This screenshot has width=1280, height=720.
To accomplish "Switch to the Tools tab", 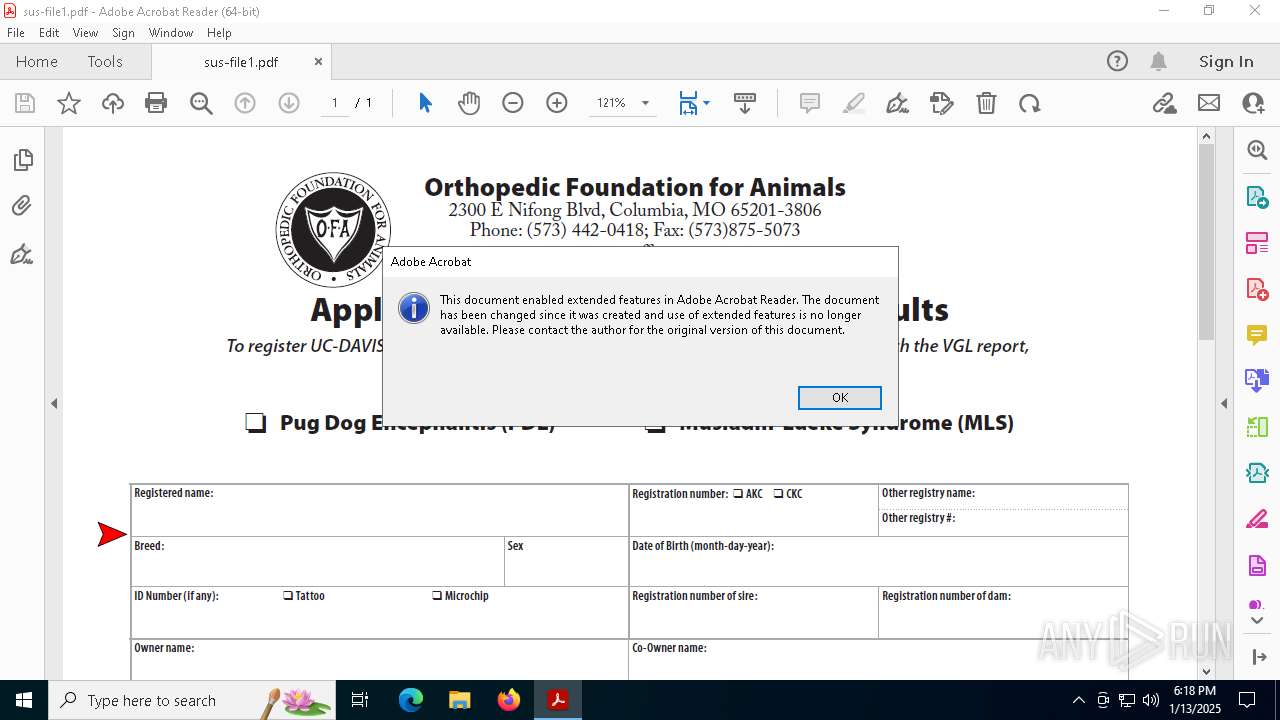I will point(105,62).
